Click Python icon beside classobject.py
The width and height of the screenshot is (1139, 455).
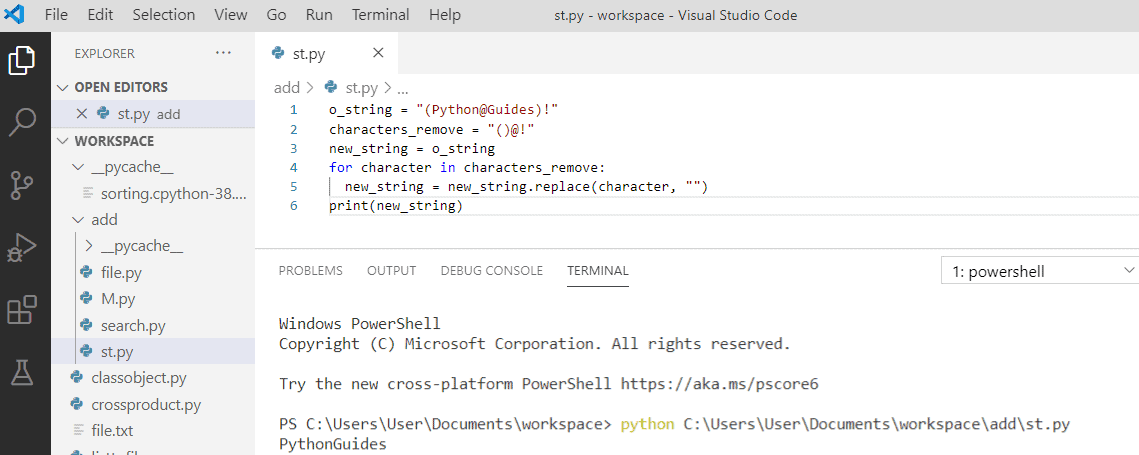[x=76, y=378]
